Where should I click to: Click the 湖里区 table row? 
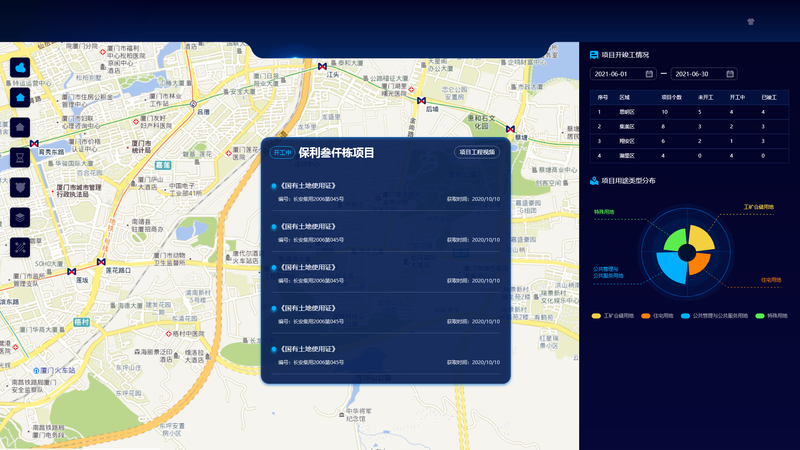click(689, 156)
